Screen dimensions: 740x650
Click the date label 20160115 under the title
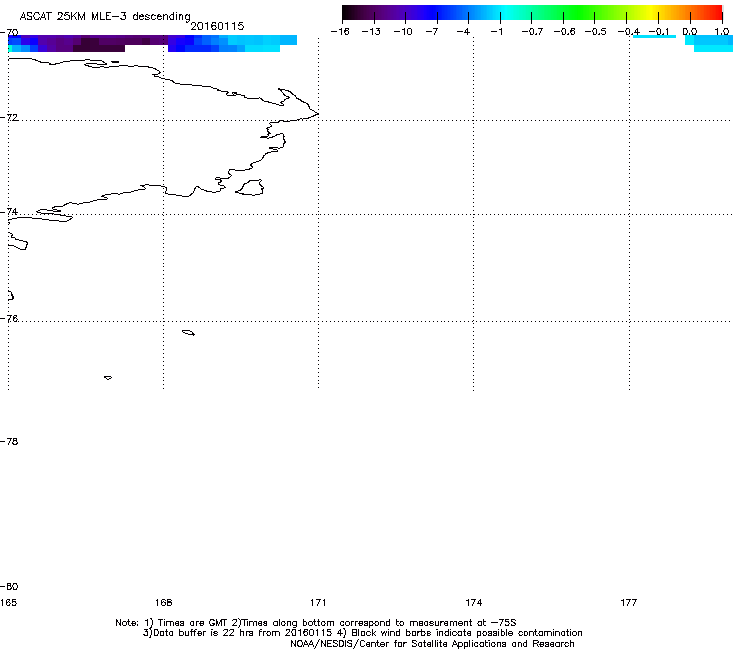coord(217,26)
